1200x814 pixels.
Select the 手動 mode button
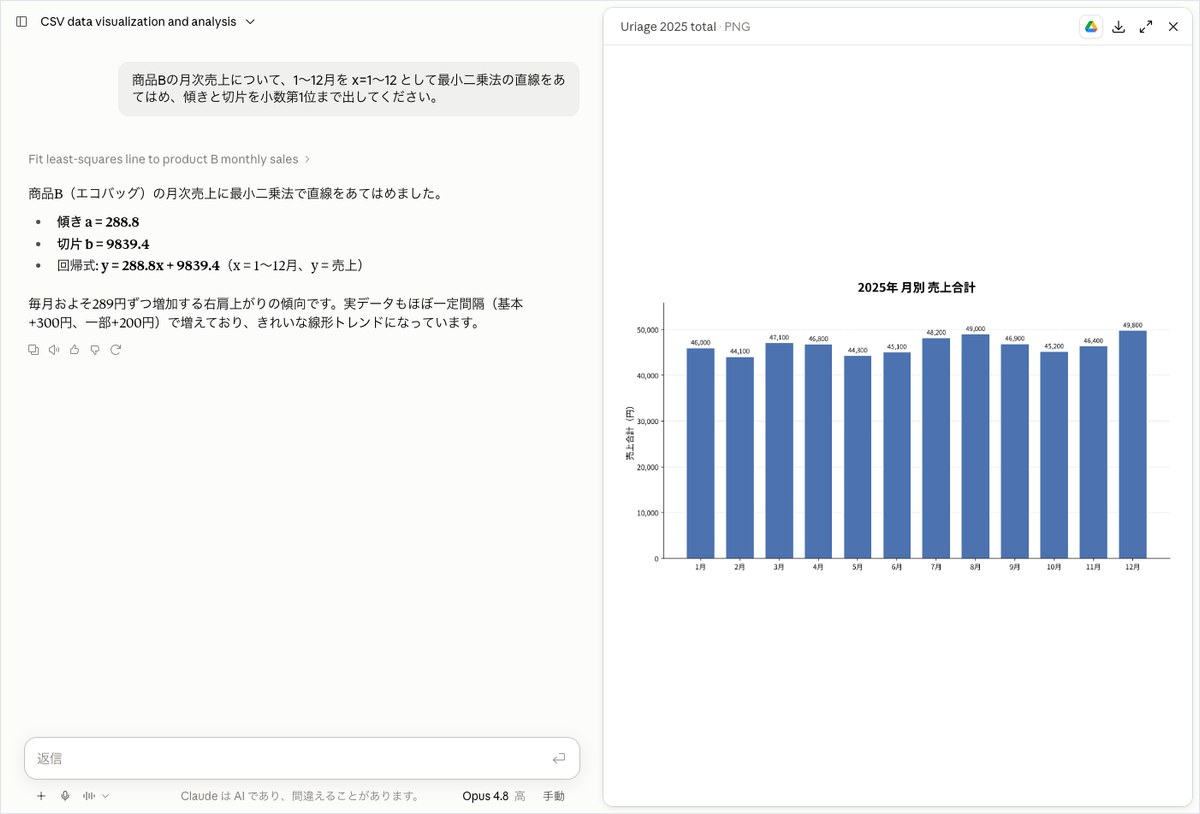click(554, 796)
